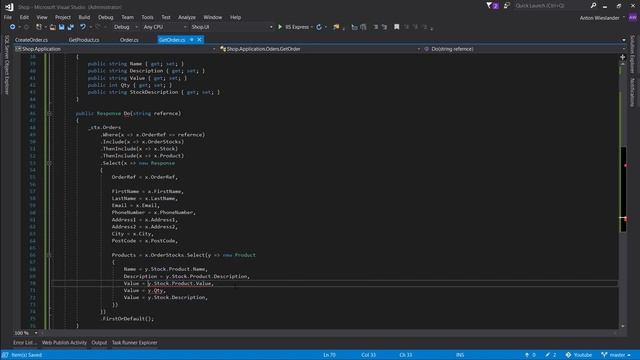
Task: Close the GetOrder.cs tab
Action: tap(199, 40)
